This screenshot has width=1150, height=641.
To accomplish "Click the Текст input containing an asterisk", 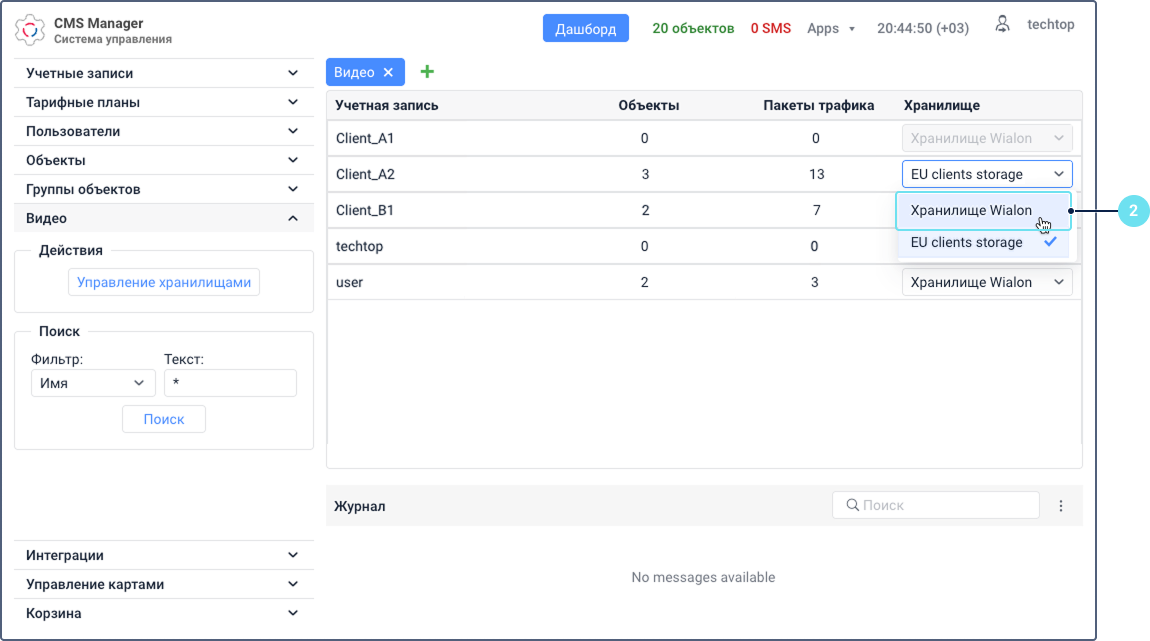I will point(230,383).
